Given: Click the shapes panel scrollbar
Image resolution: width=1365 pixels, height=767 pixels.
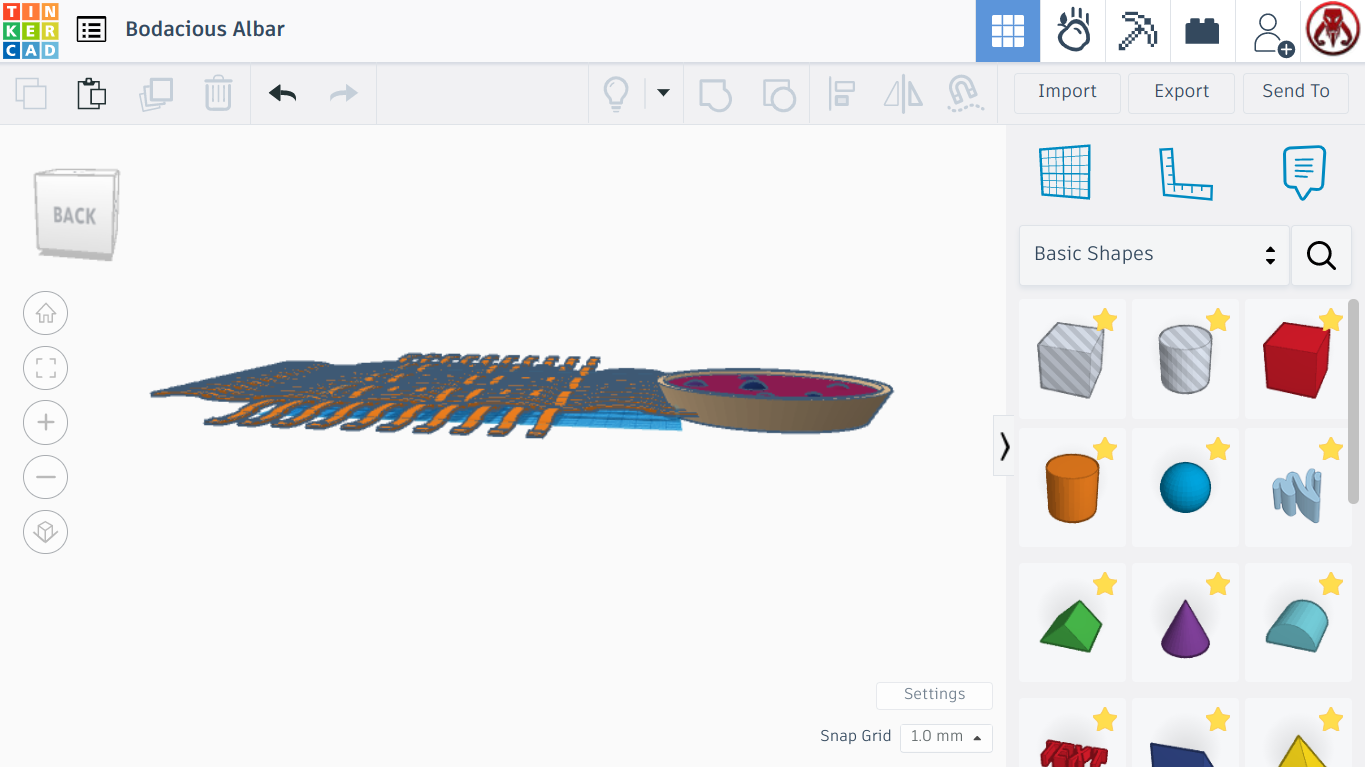Looking at the screenshot, I should 1354,400.
